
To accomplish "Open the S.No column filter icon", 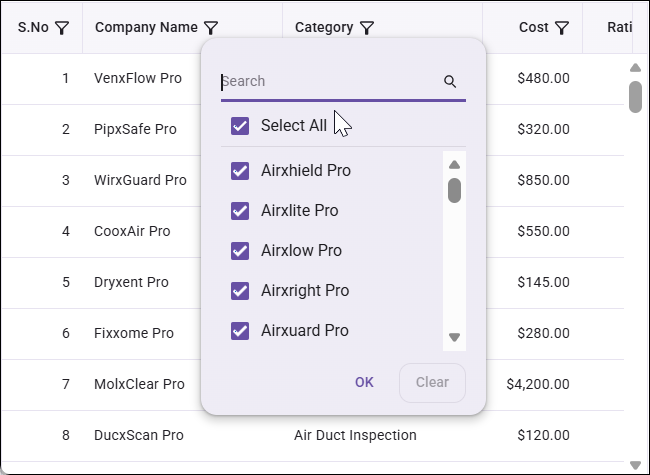I will 62,28.
